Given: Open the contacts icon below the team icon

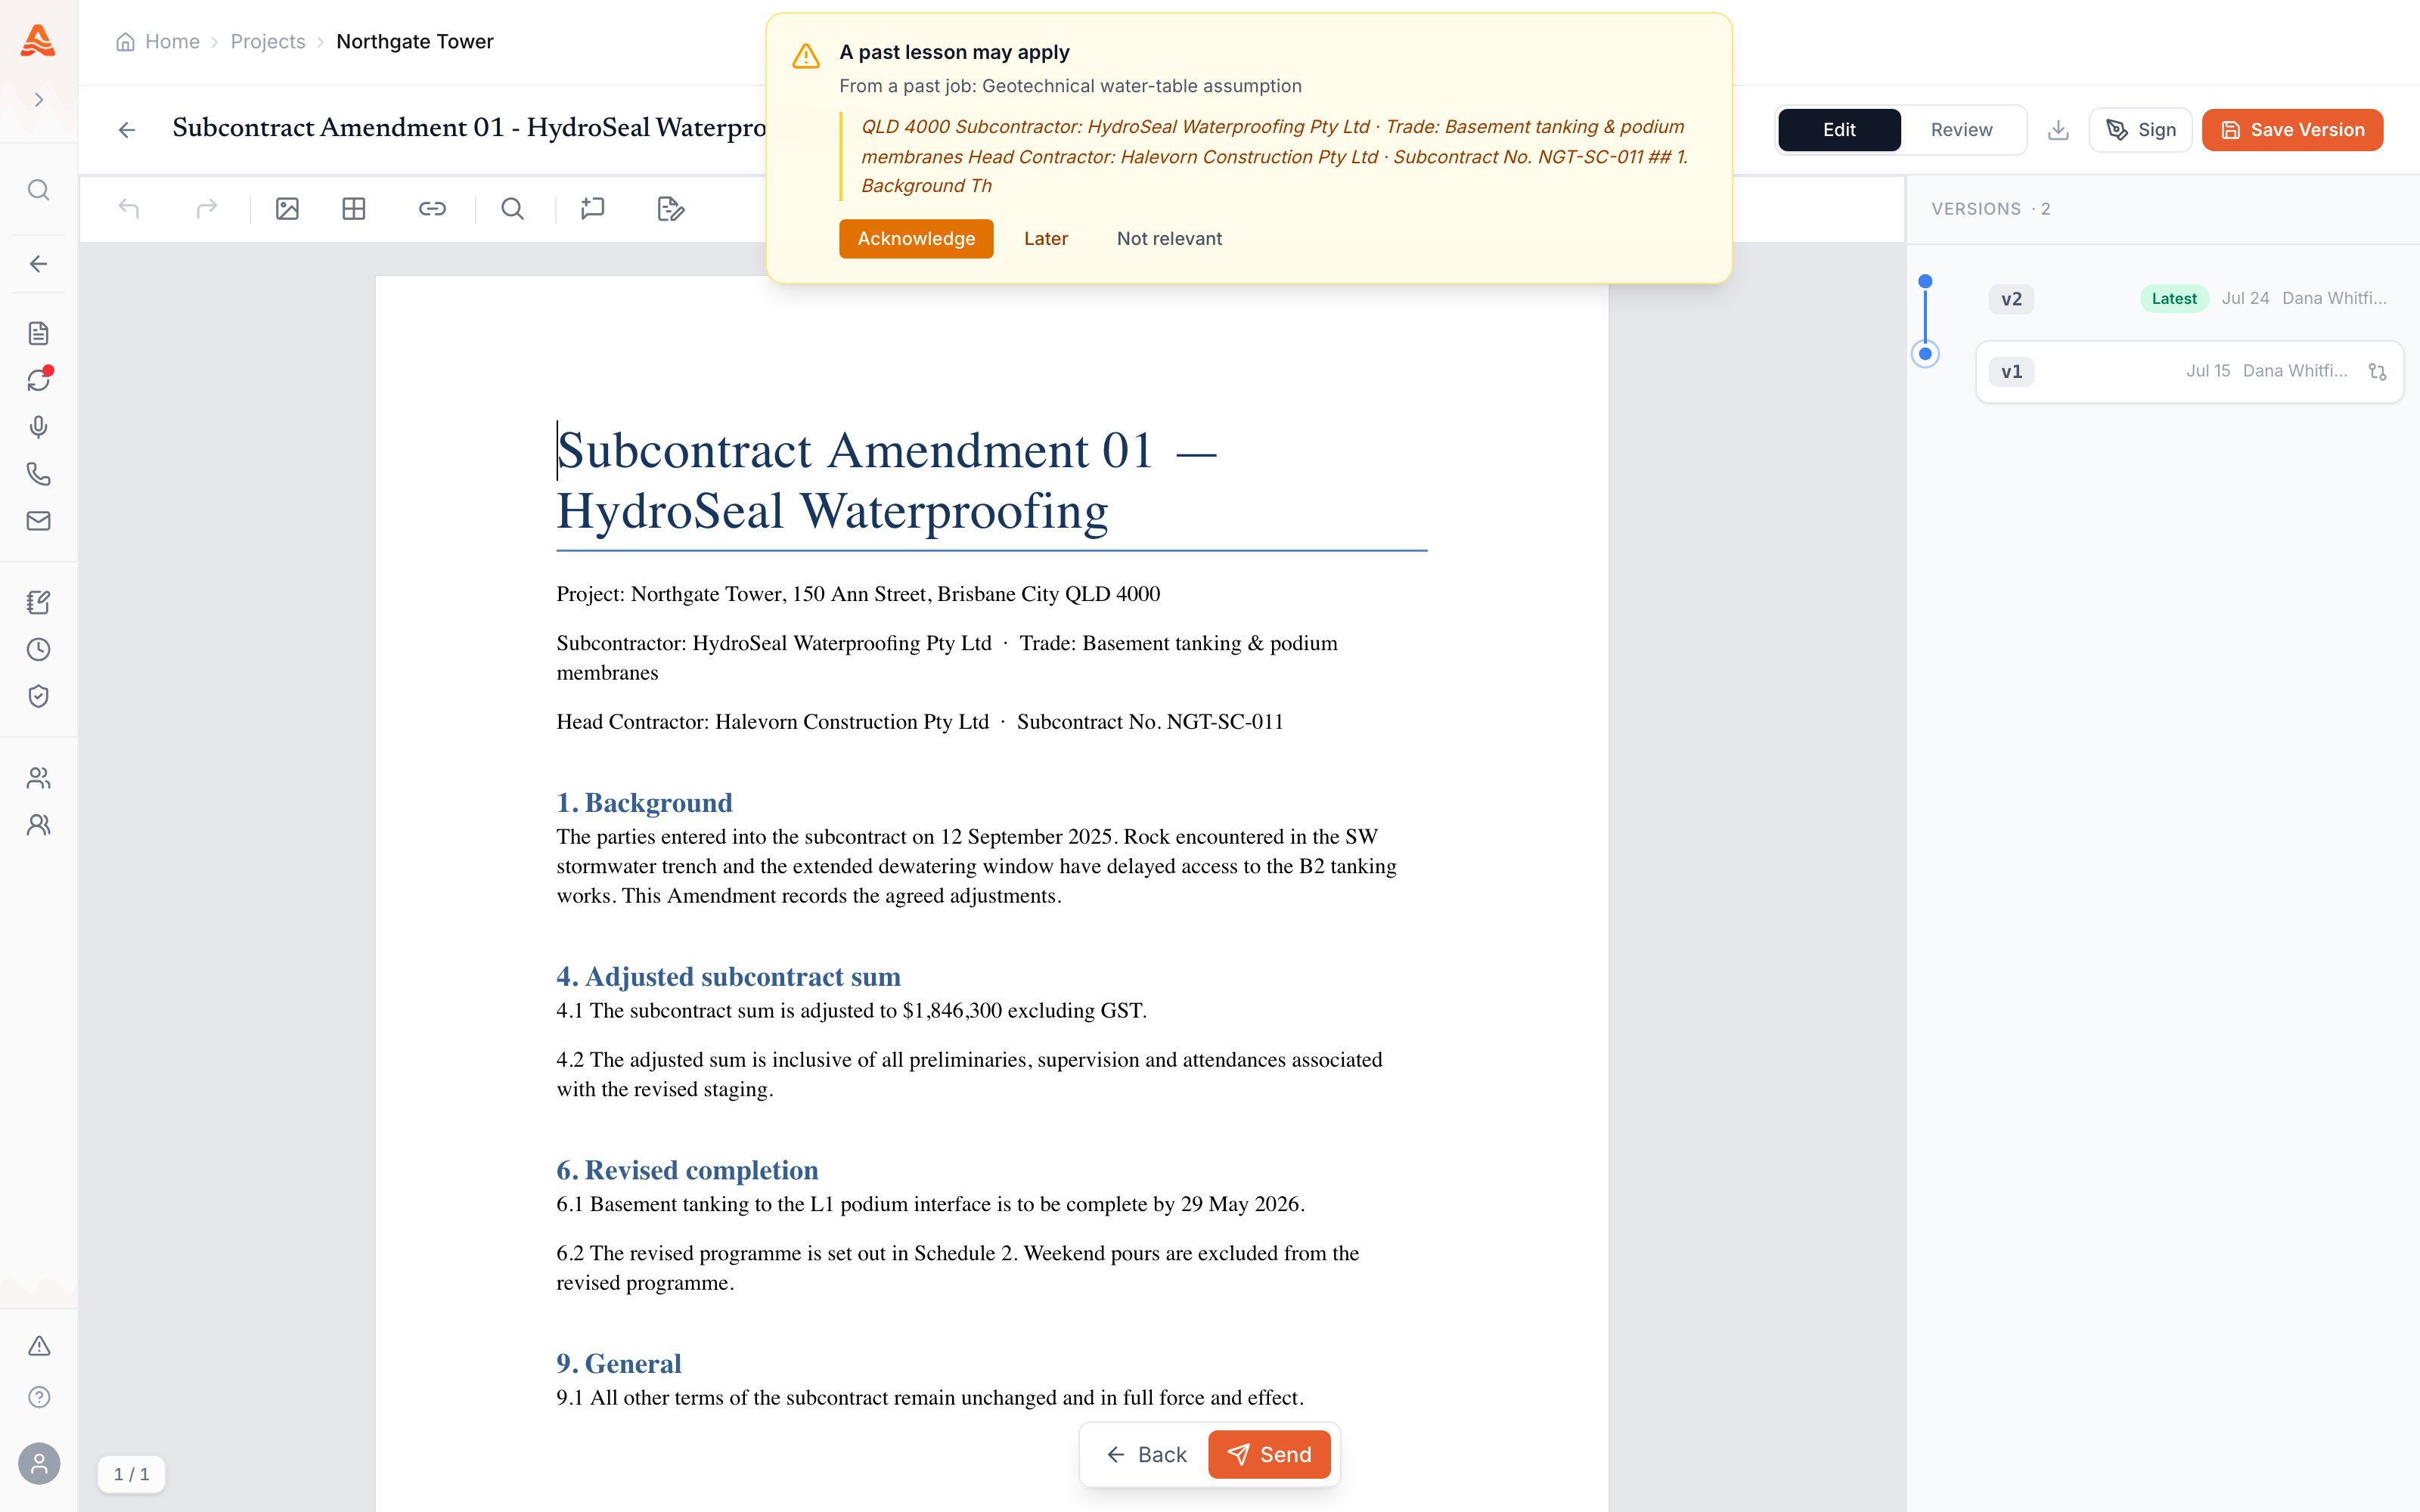Looking at the screenshot, I should point(39,825).
